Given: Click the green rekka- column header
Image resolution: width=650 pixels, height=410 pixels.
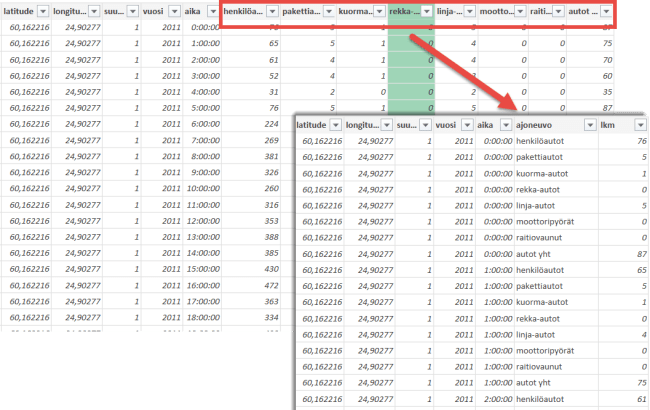Looking at the screenshot, I should click(x=404, y=11).
